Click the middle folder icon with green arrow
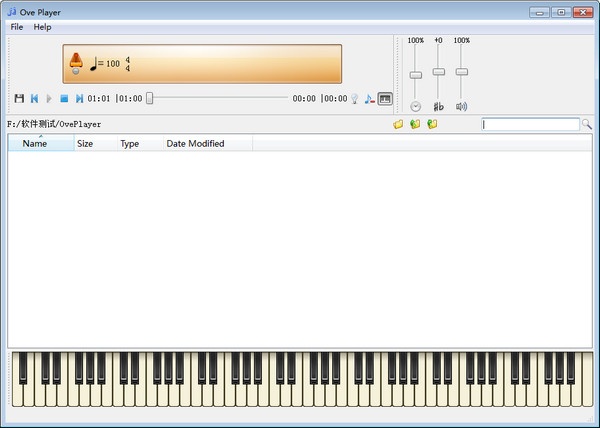The width and height of the screenshot is (600, 428). click(415, 125)
